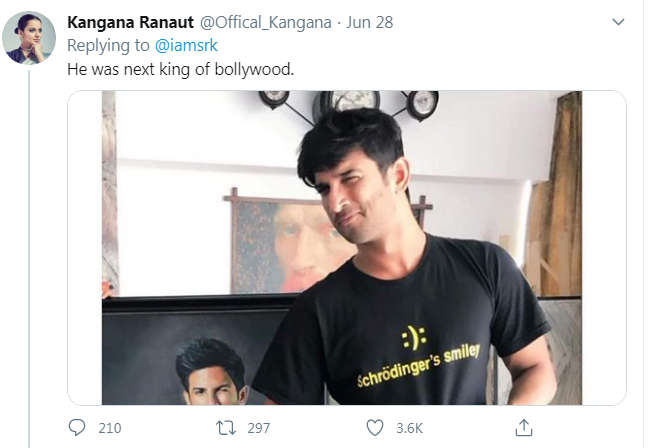This screenshot has height=448, width=671.
Task: Click the Kangana Ranaut display name
Action: click(x=130, y=23)
